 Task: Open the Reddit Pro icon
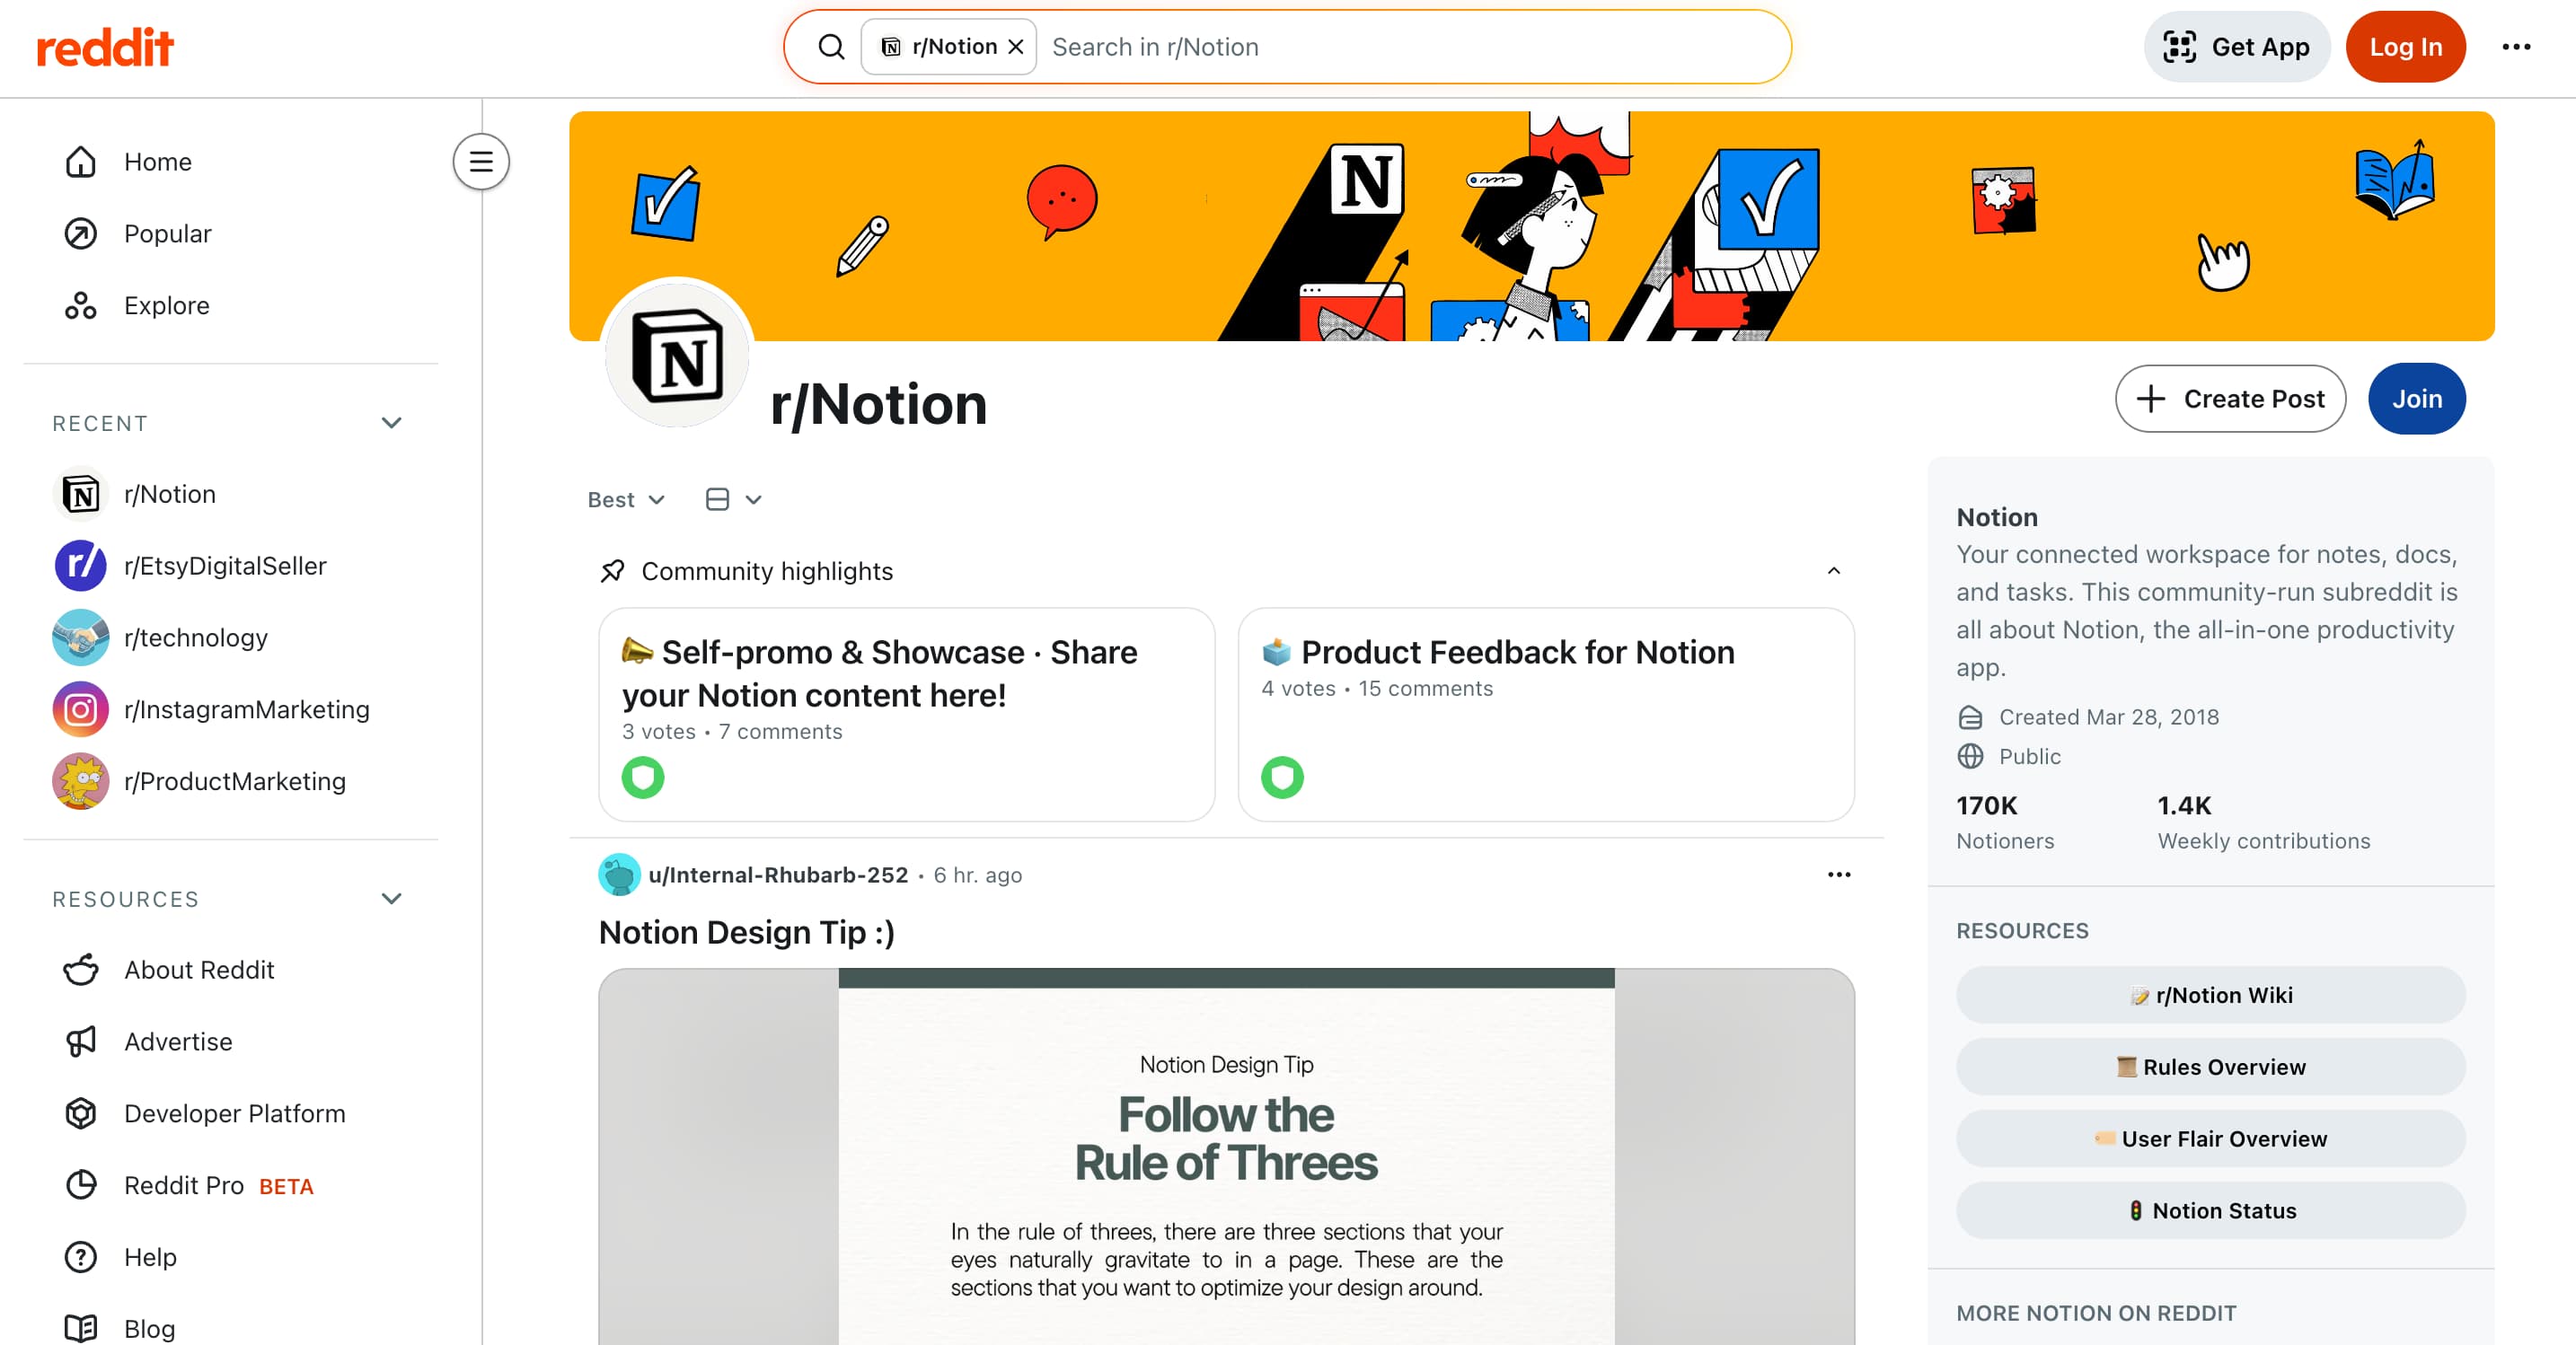click(80, 1185)
